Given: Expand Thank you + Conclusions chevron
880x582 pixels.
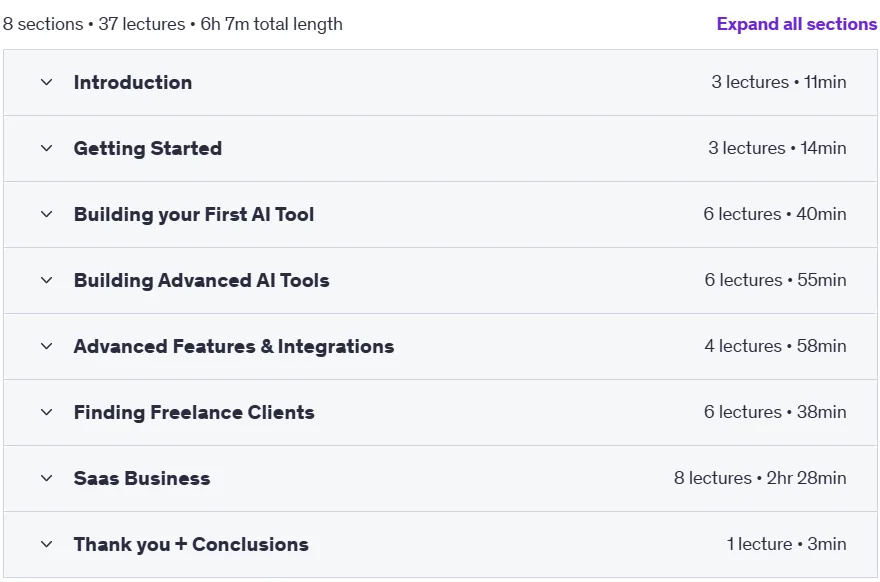Looking at the screenshot, I should coord(47,544).
